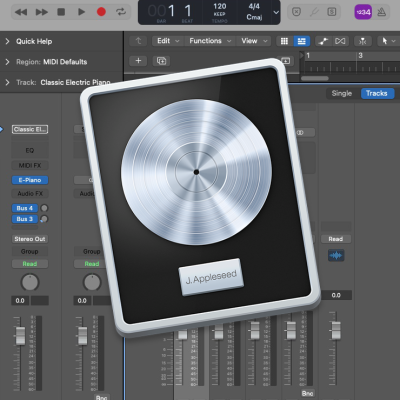Toggle the Show Flex icon

point(340,41)
